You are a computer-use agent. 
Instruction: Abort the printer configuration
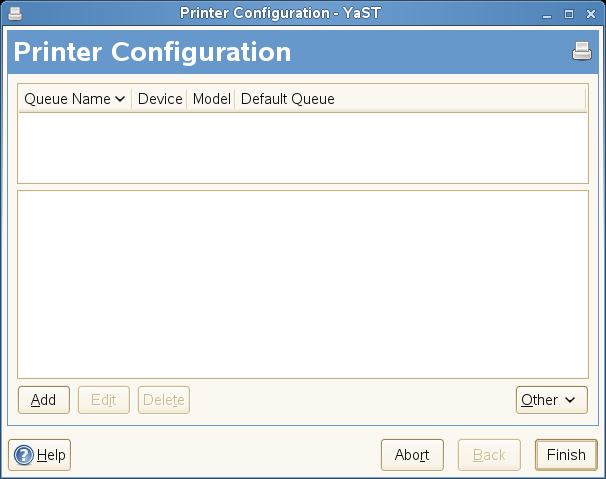click(x=412, y=455)
